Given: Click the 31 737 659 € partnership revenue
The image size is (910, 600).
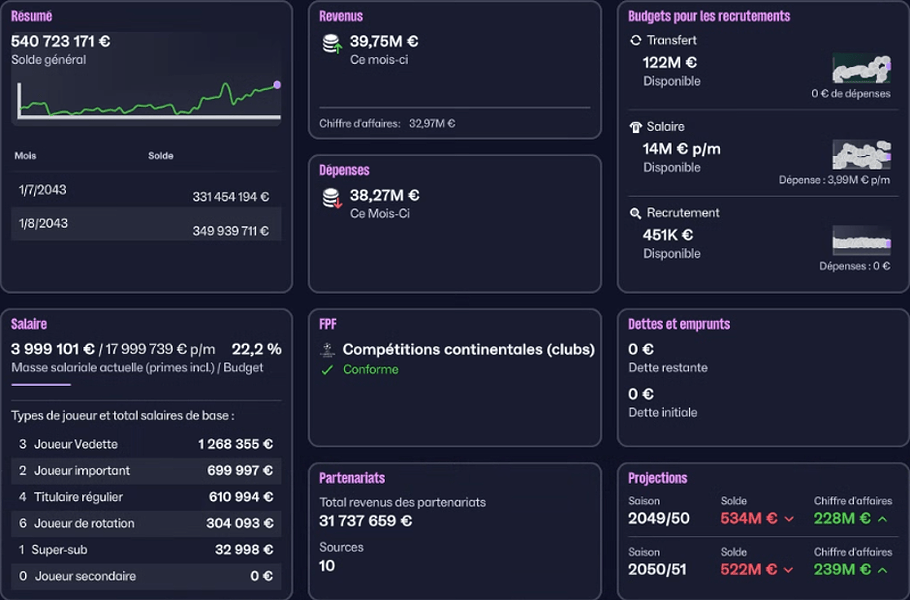Looking at the screenshot, I should [365, 521].
